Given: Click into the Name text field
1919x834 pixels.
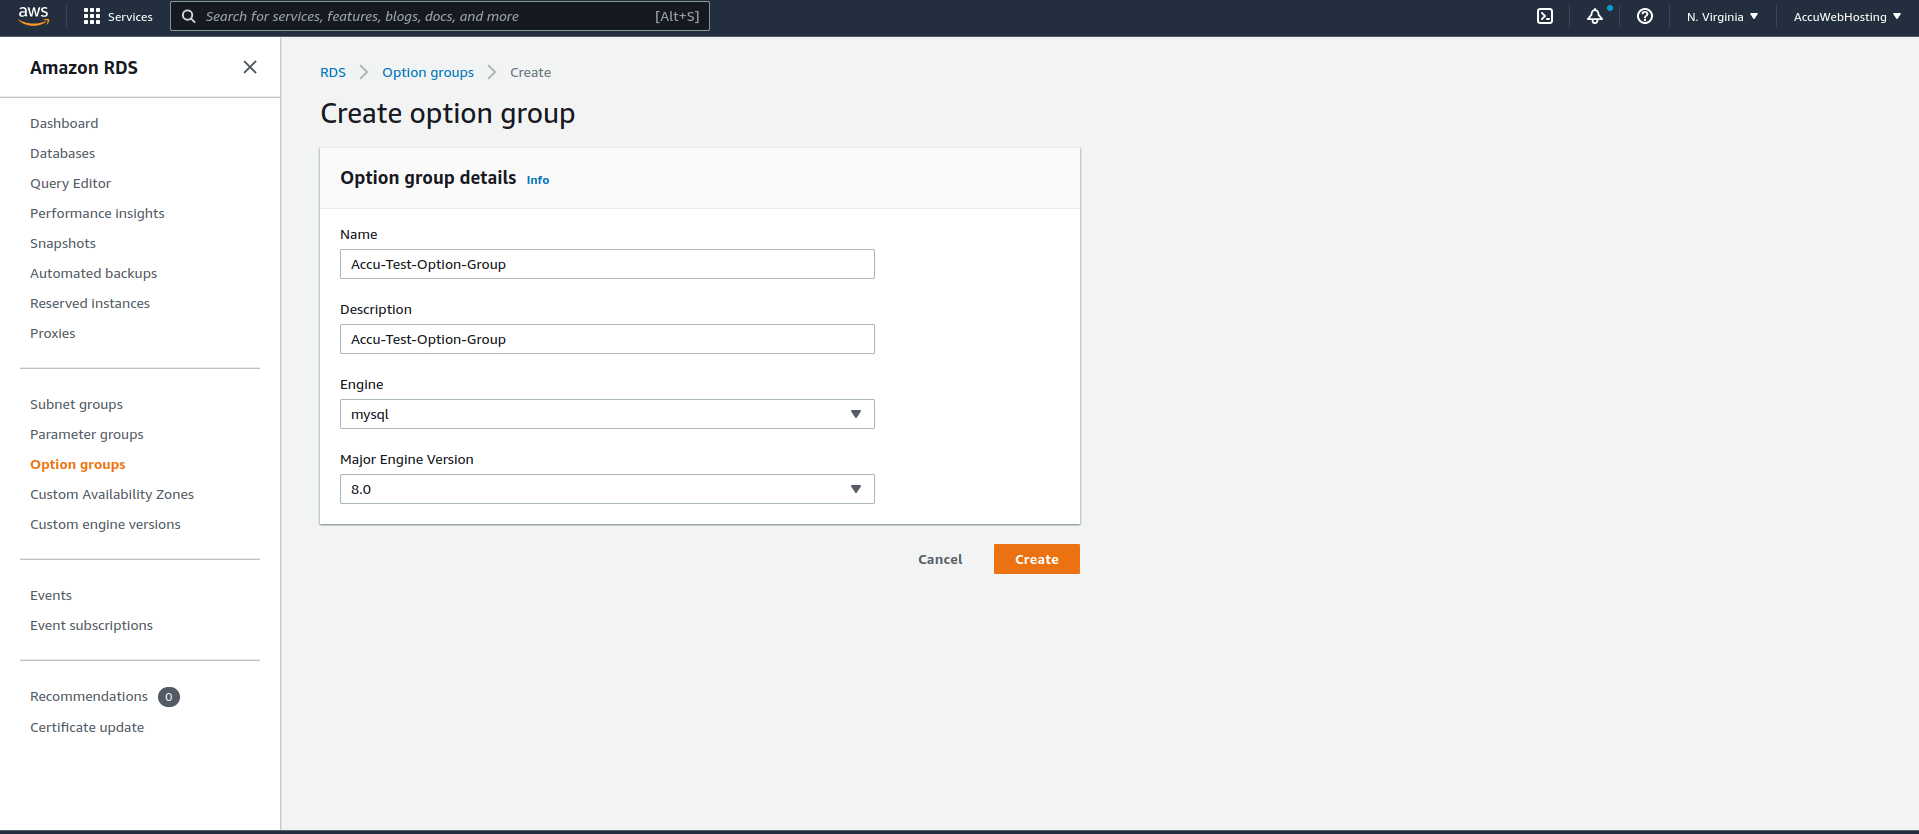Looking at the screenshot, I should tap(607, 264).
